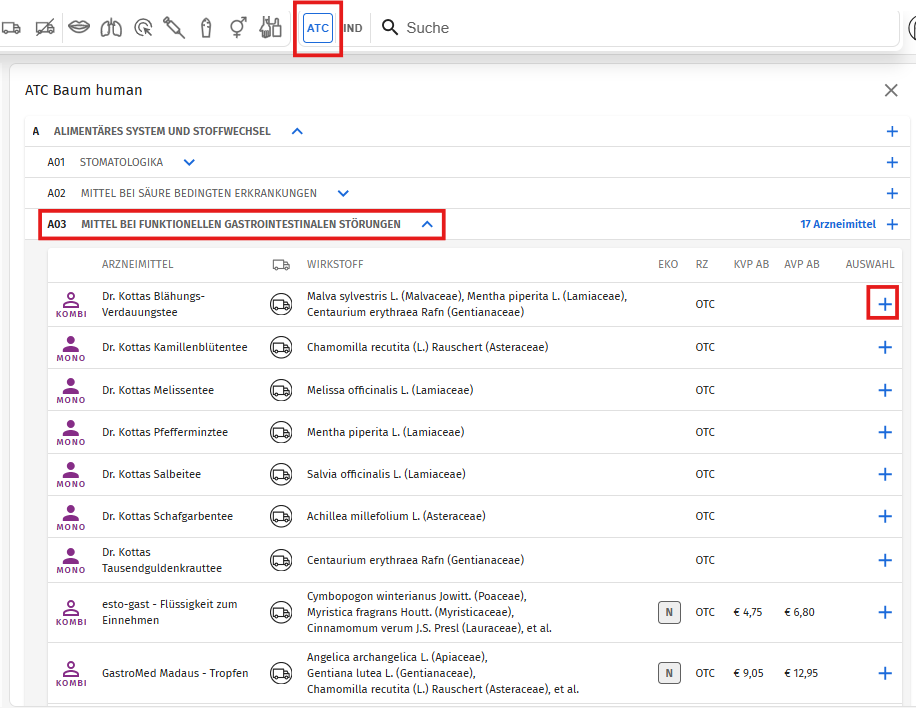The width and height of the screenshot is (916, 708).
Task: Click the WIRKSTOFF column header
Action: point(335,265)
